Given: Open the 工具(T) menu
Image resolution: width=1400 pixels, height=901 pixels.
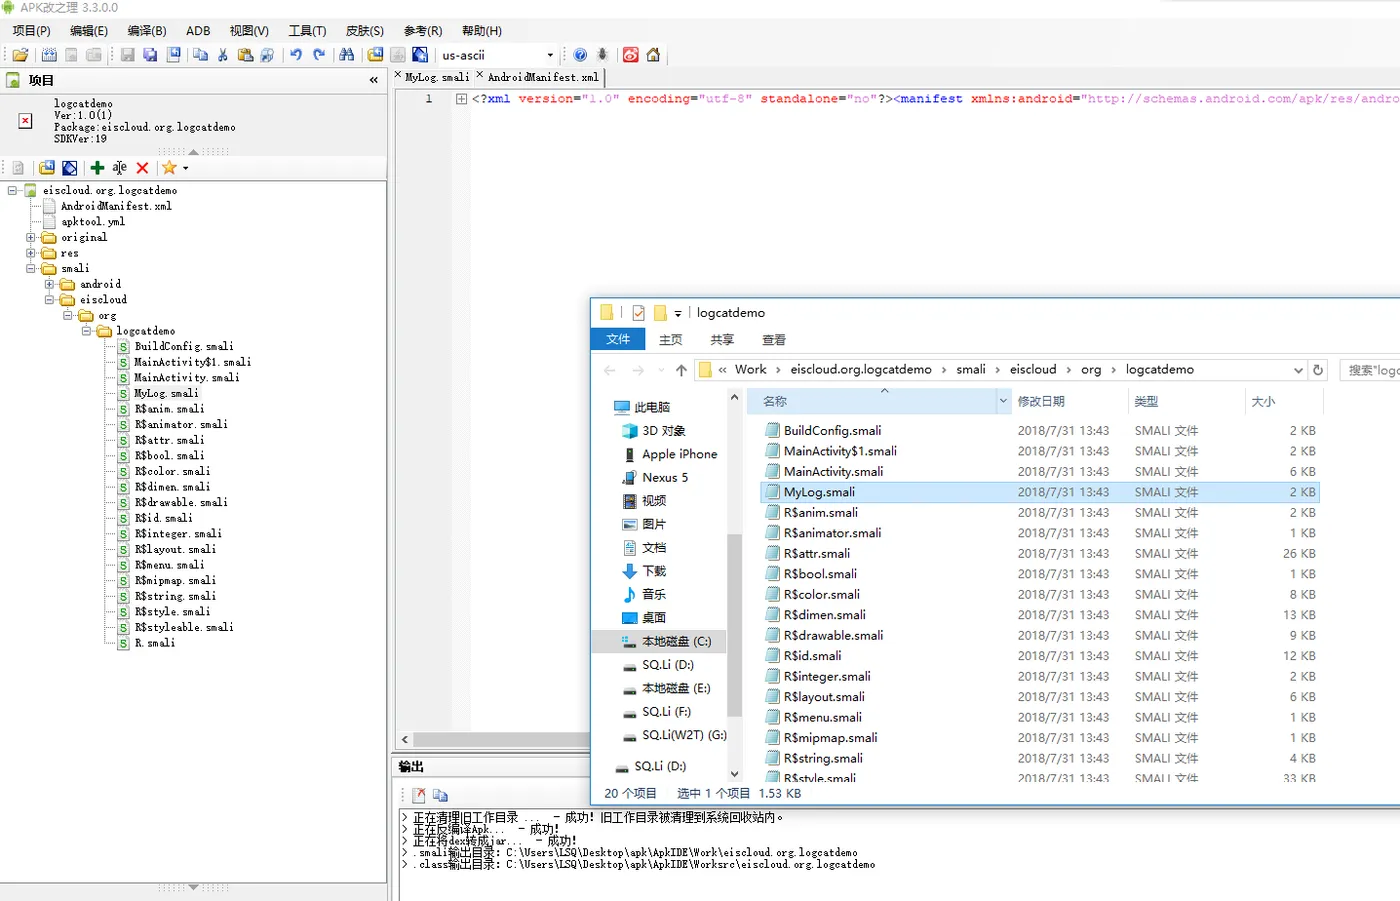Looking at the screenshot, I should click(x=307, y=31).
